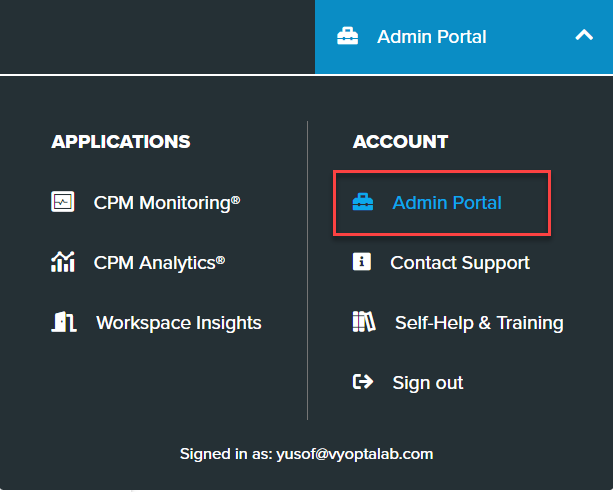Click the CPM Monitoring pulse icon

click(63, 202)
